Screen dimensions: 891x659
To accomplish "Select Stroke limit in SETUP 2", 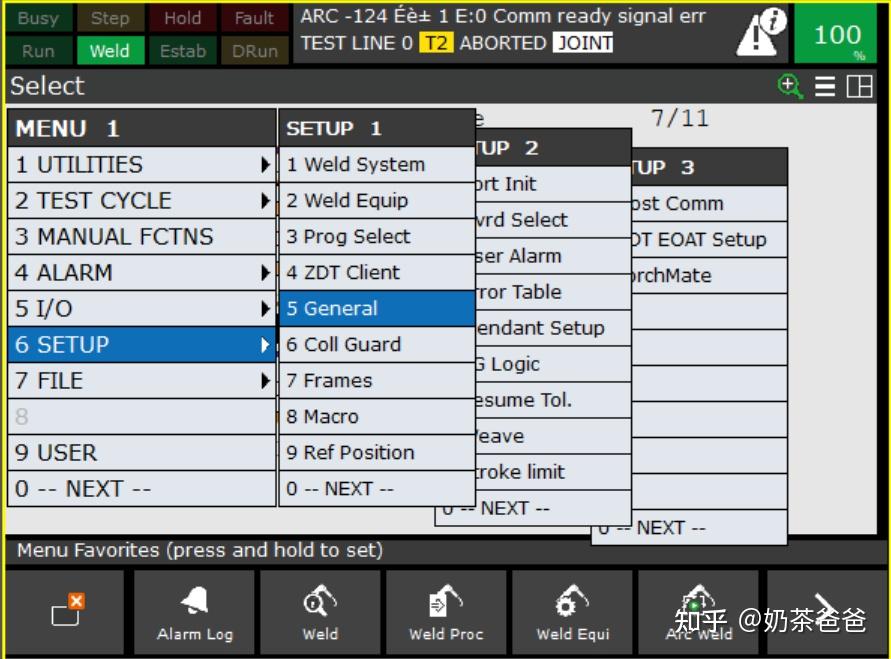I will click(x=553, y=472).
